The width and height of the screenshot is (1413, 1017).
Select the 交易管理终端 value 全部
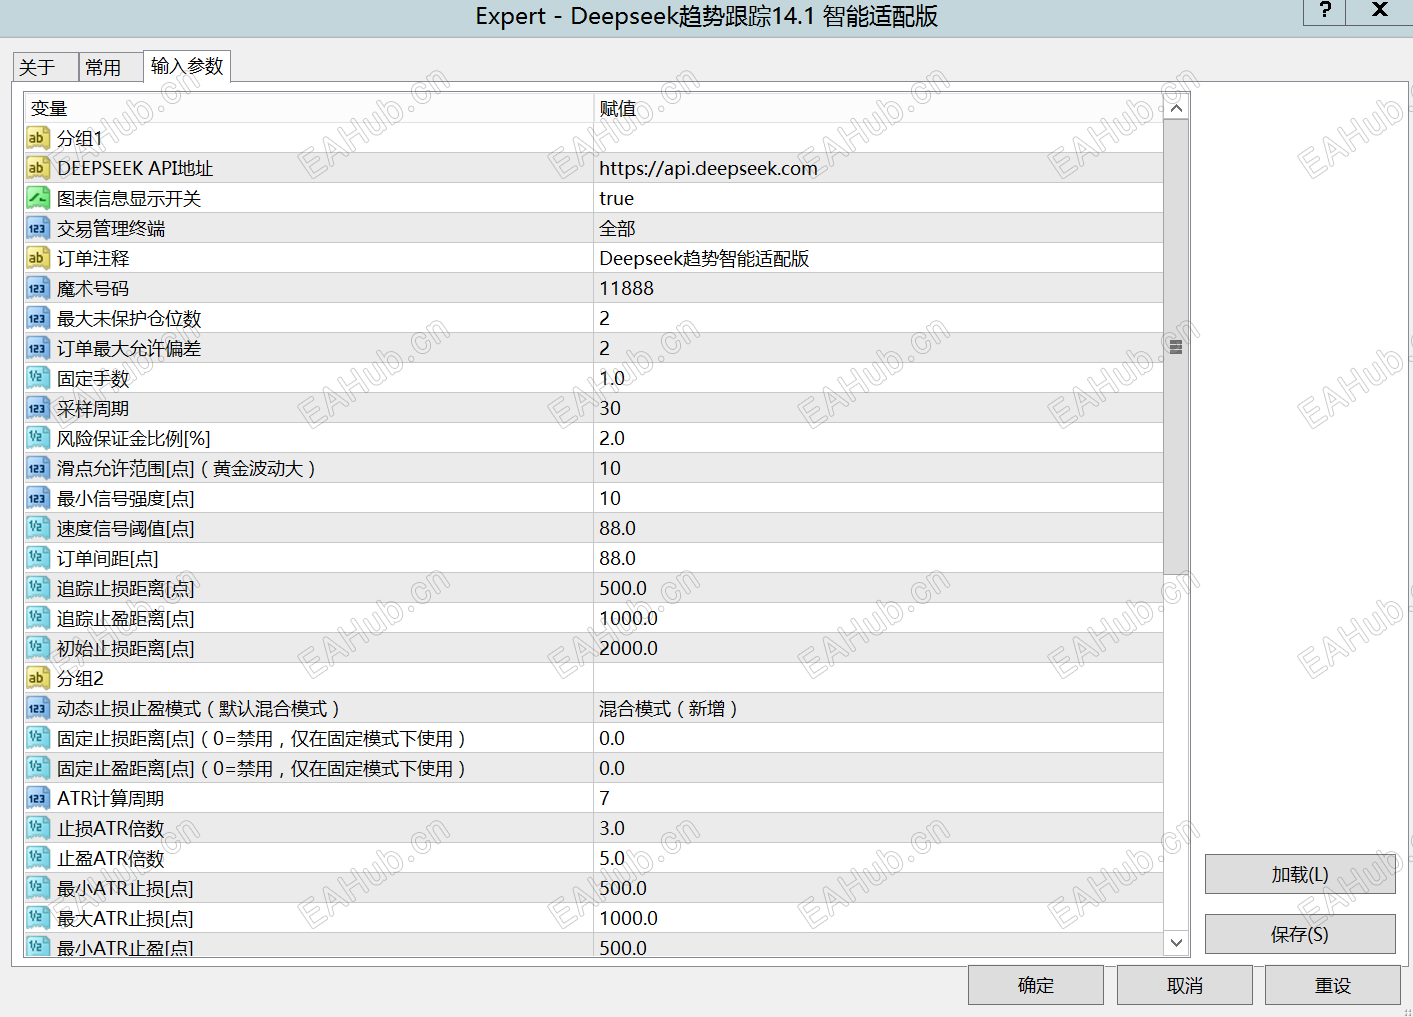point(878,228)
